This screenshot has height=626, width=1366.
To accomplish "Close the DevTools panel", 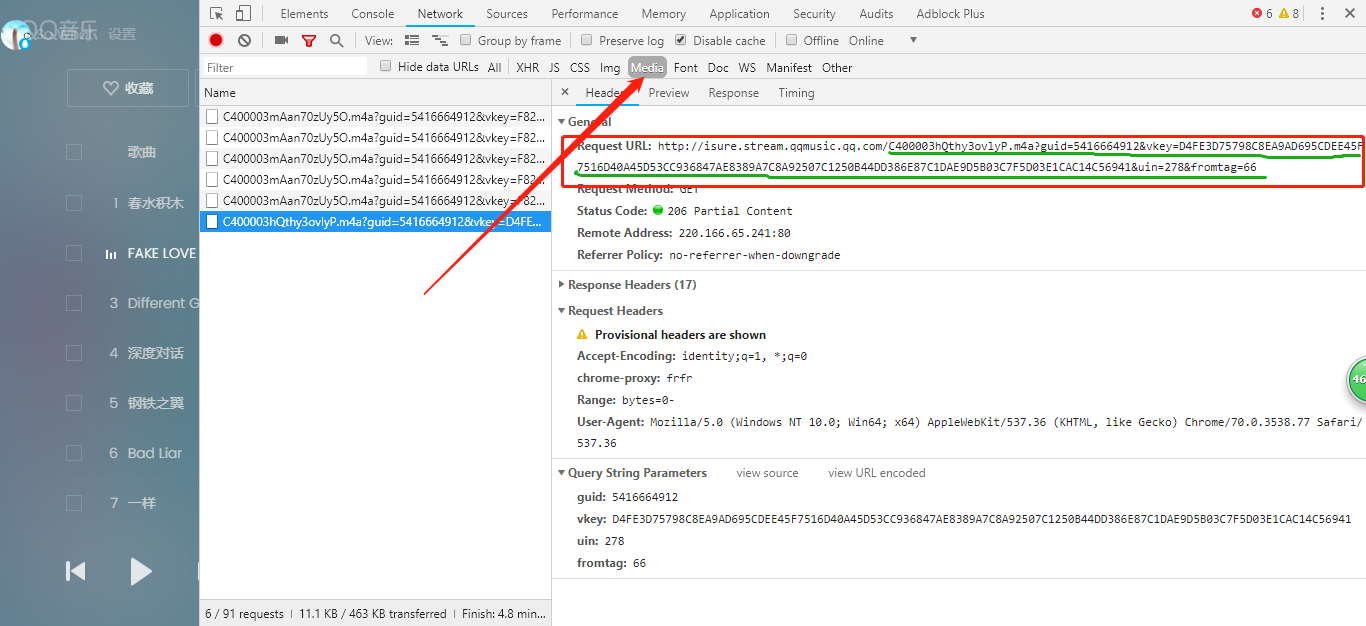I will [x=1349, y=13].
